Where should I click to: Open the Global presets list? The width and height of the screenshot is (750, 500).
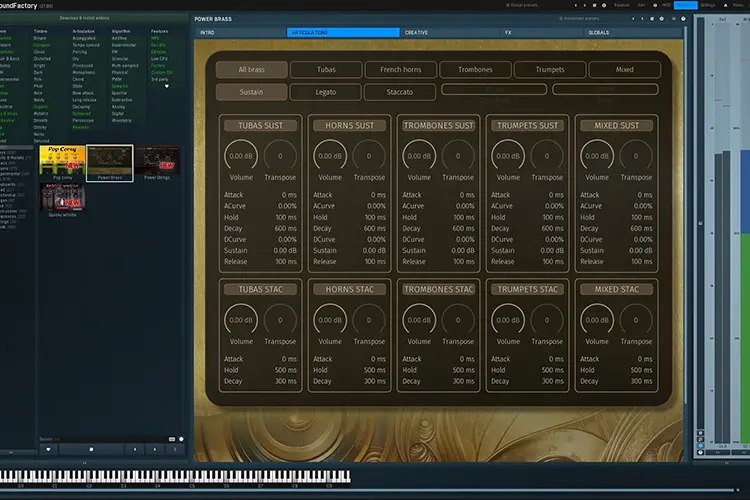tap(522, 5)
